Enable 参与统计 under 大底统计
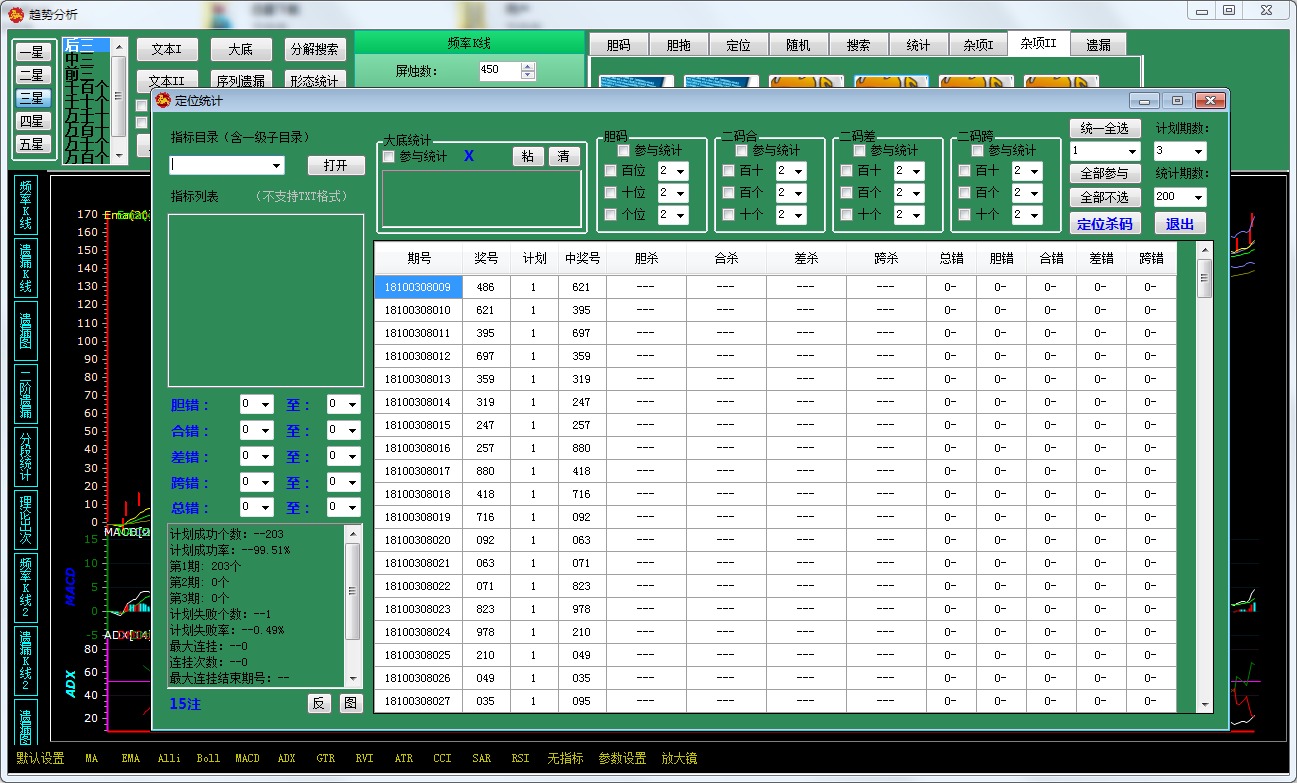The height and width of the screenshot is (783, 1297). point(389,156)
